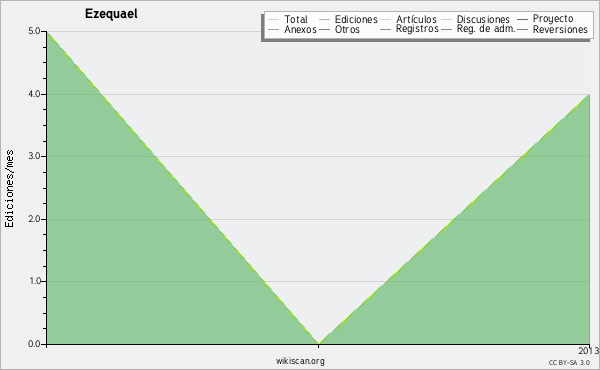This screenshot has height=370, width=600.
Task: Click the wikiscan.org text
Action: (x=300, y=361)
